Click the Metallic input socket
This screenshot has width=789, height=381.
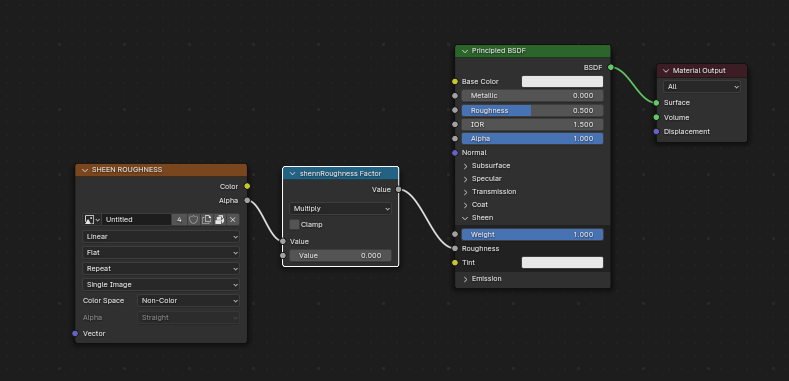(455, 96)
